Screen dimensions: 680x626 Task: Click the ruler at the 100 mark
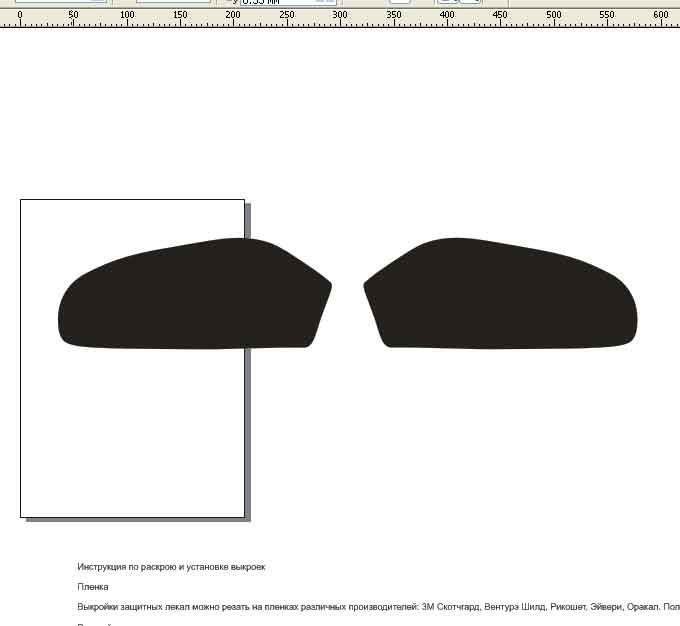127,15
